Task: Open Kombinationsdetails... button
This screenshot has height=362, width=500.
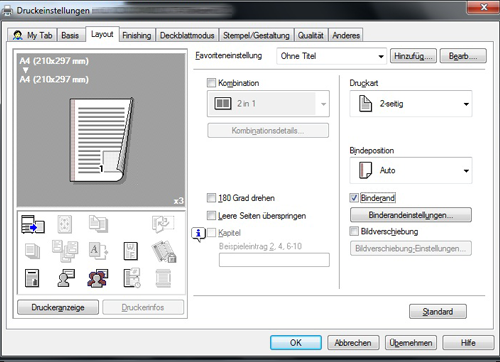Action: pyautogui.click(x=268, y=130)
